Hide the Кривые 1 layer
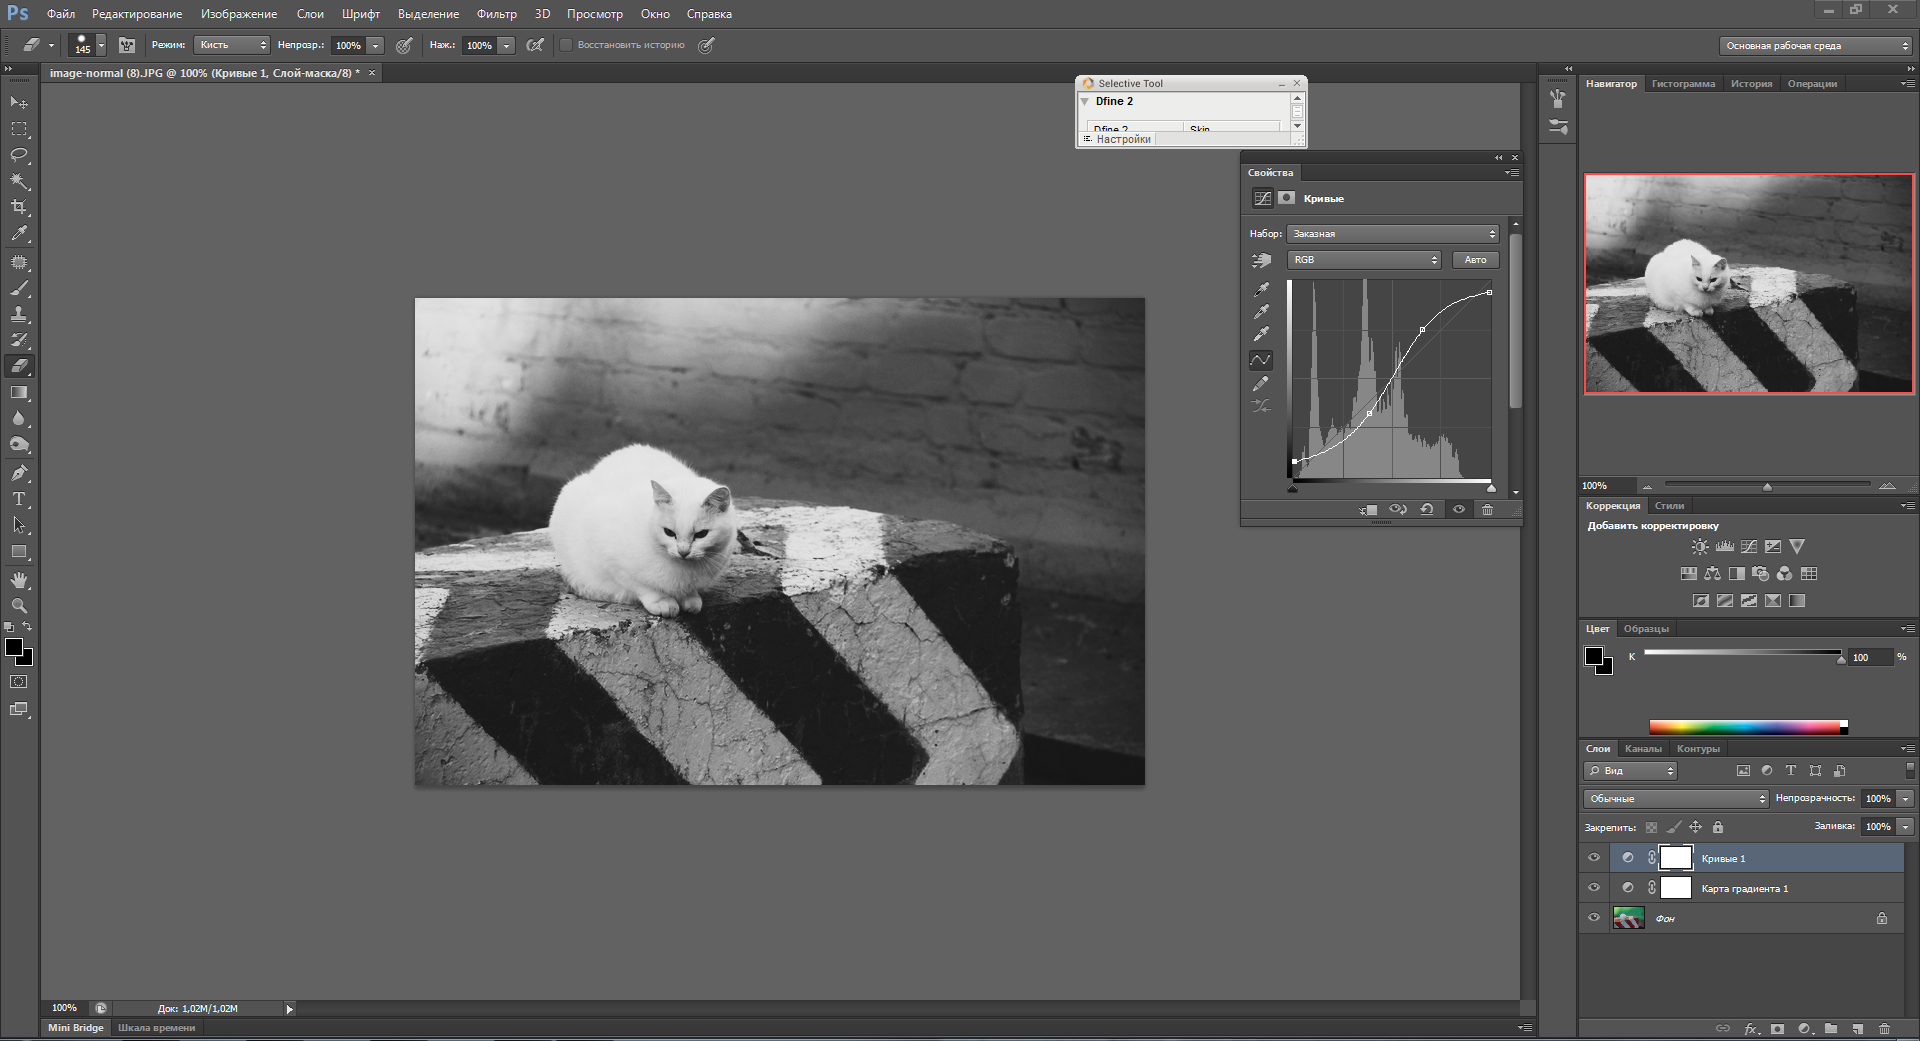The image size is (1920, 1041). (1594, 858)
